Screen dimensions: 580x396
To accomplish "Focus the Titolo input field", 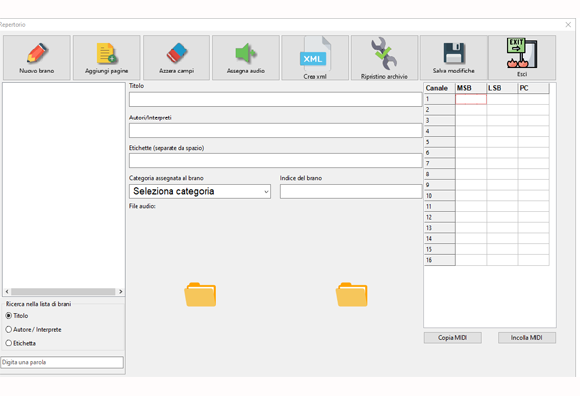I will coord(275,99).
